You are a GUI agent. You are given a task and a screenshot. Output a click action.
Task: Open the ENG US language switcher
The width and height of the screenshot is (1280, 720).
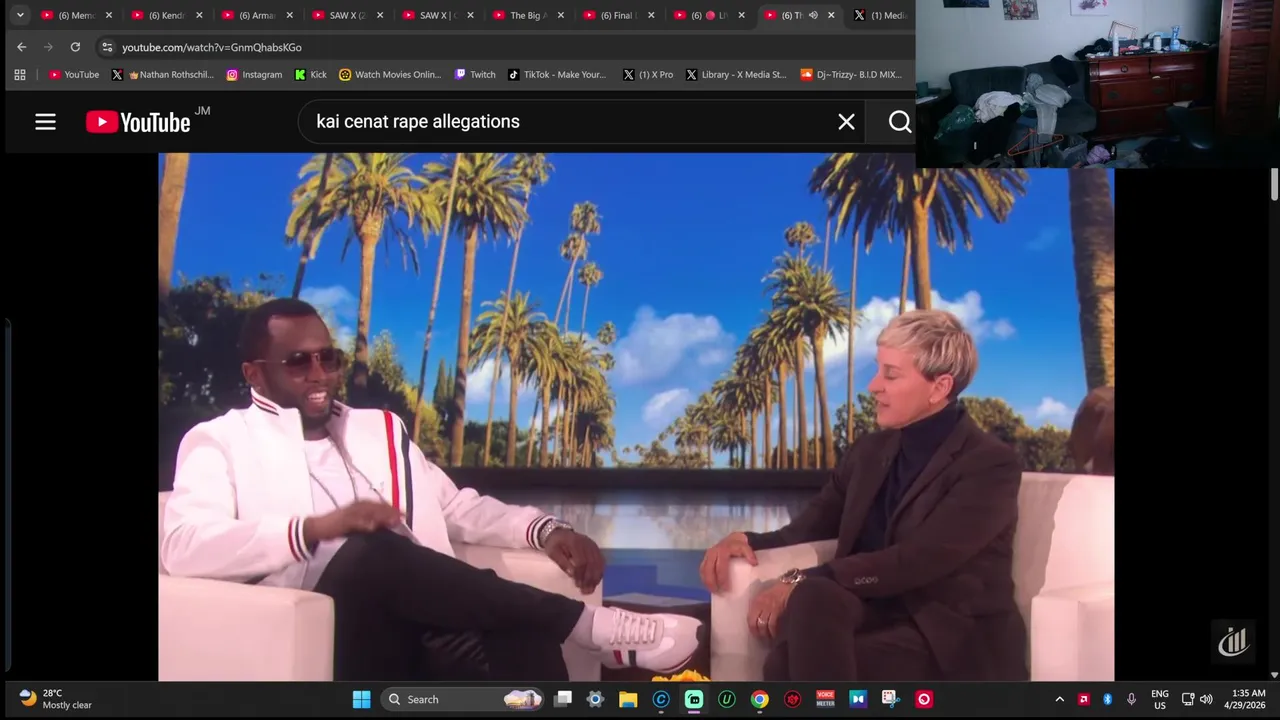[x=1160, y=699]
